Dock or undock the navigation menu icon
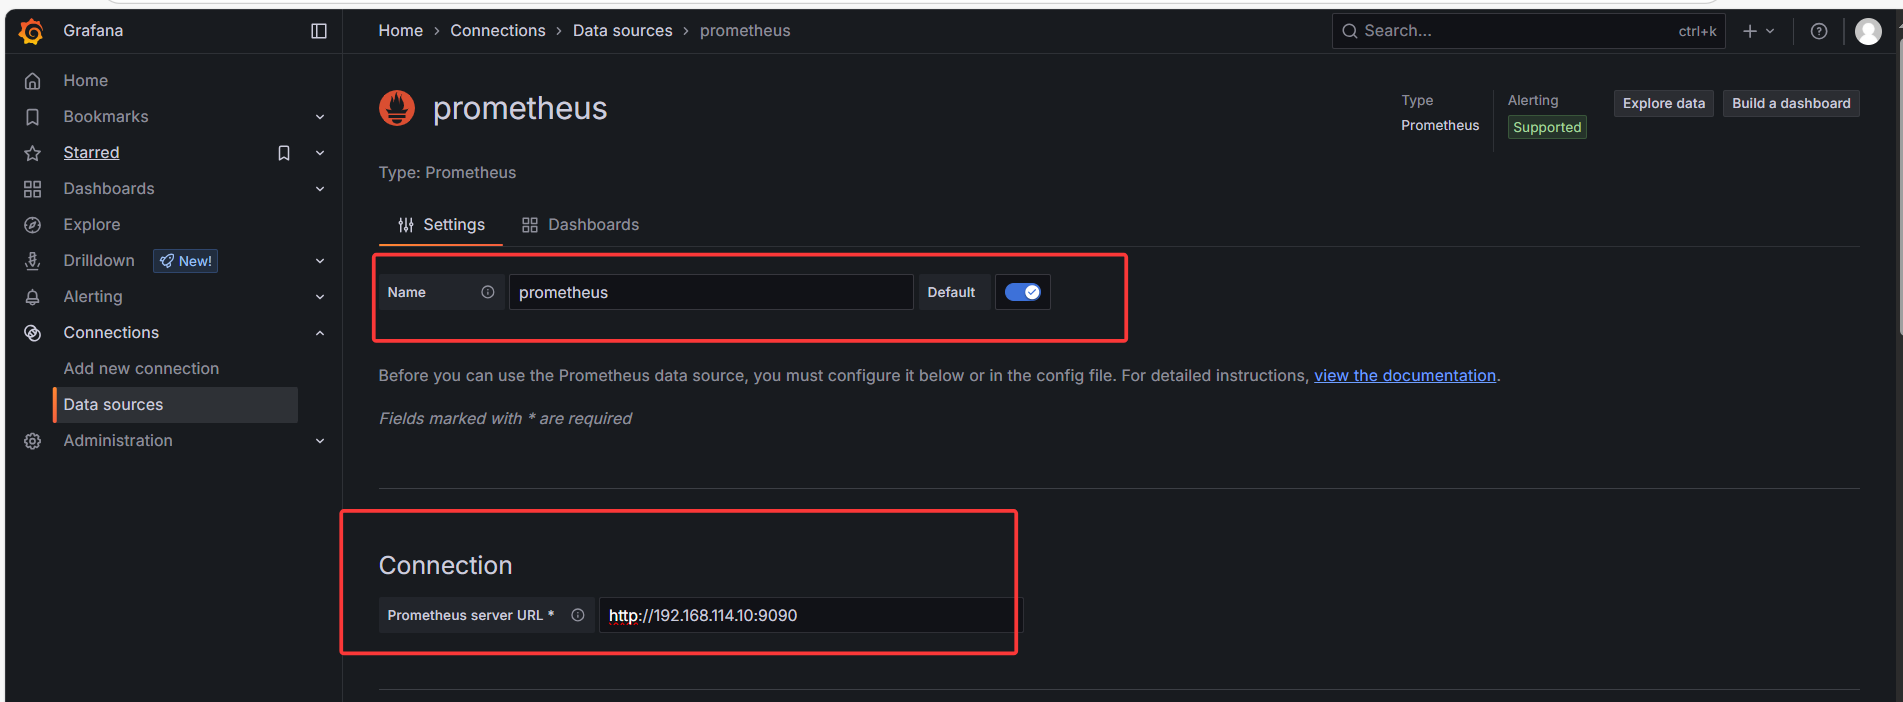The height and width of the screenshot is (702, 1903). point(319,31)
